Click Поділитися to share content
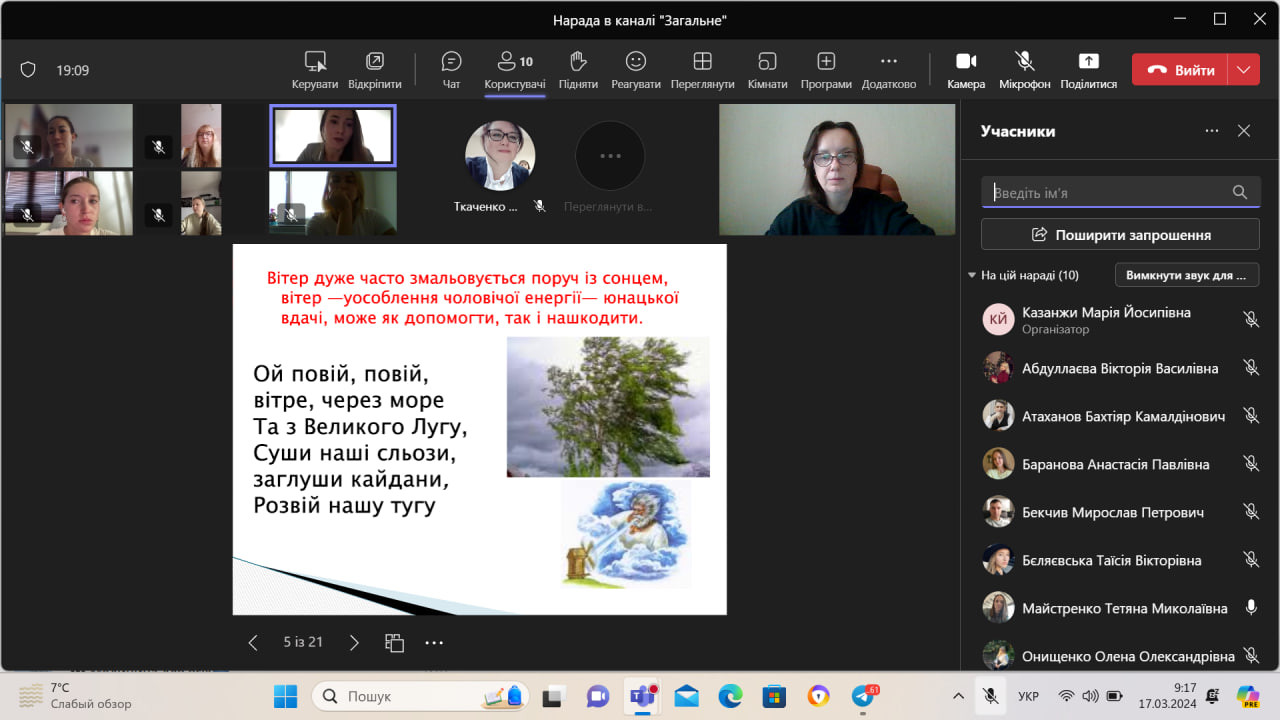Image resolution: width=1280 pixels, height=720 pixels. click(1089, 70)
